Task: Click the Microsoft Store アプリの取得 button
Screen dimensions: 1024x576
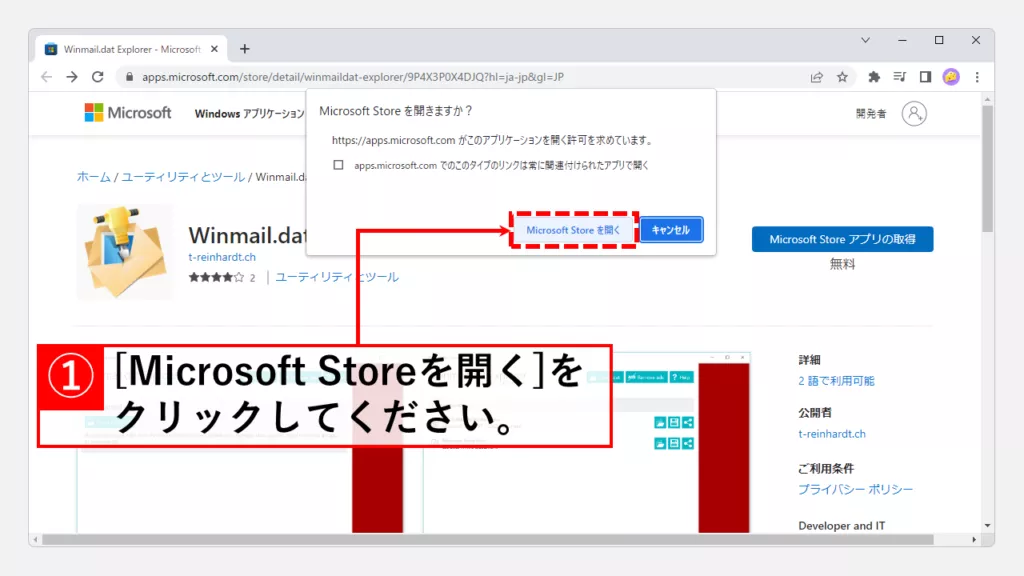Action: 842,240
